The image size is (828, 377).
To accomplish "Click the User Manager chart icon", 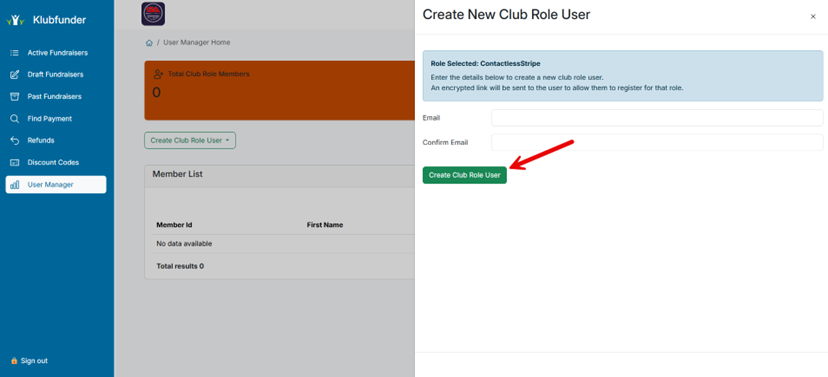I will 15,185.
